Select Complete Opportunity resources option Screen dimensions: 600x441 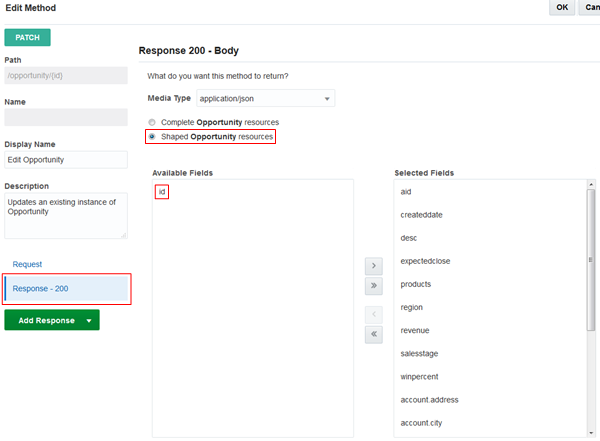pos(152,122)
